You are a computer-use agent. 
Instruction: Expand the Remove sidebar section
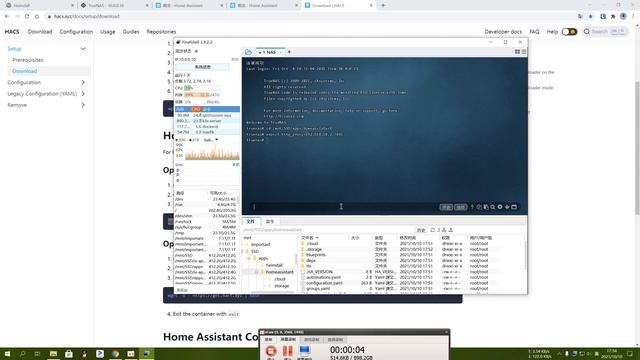click(83, 105)
